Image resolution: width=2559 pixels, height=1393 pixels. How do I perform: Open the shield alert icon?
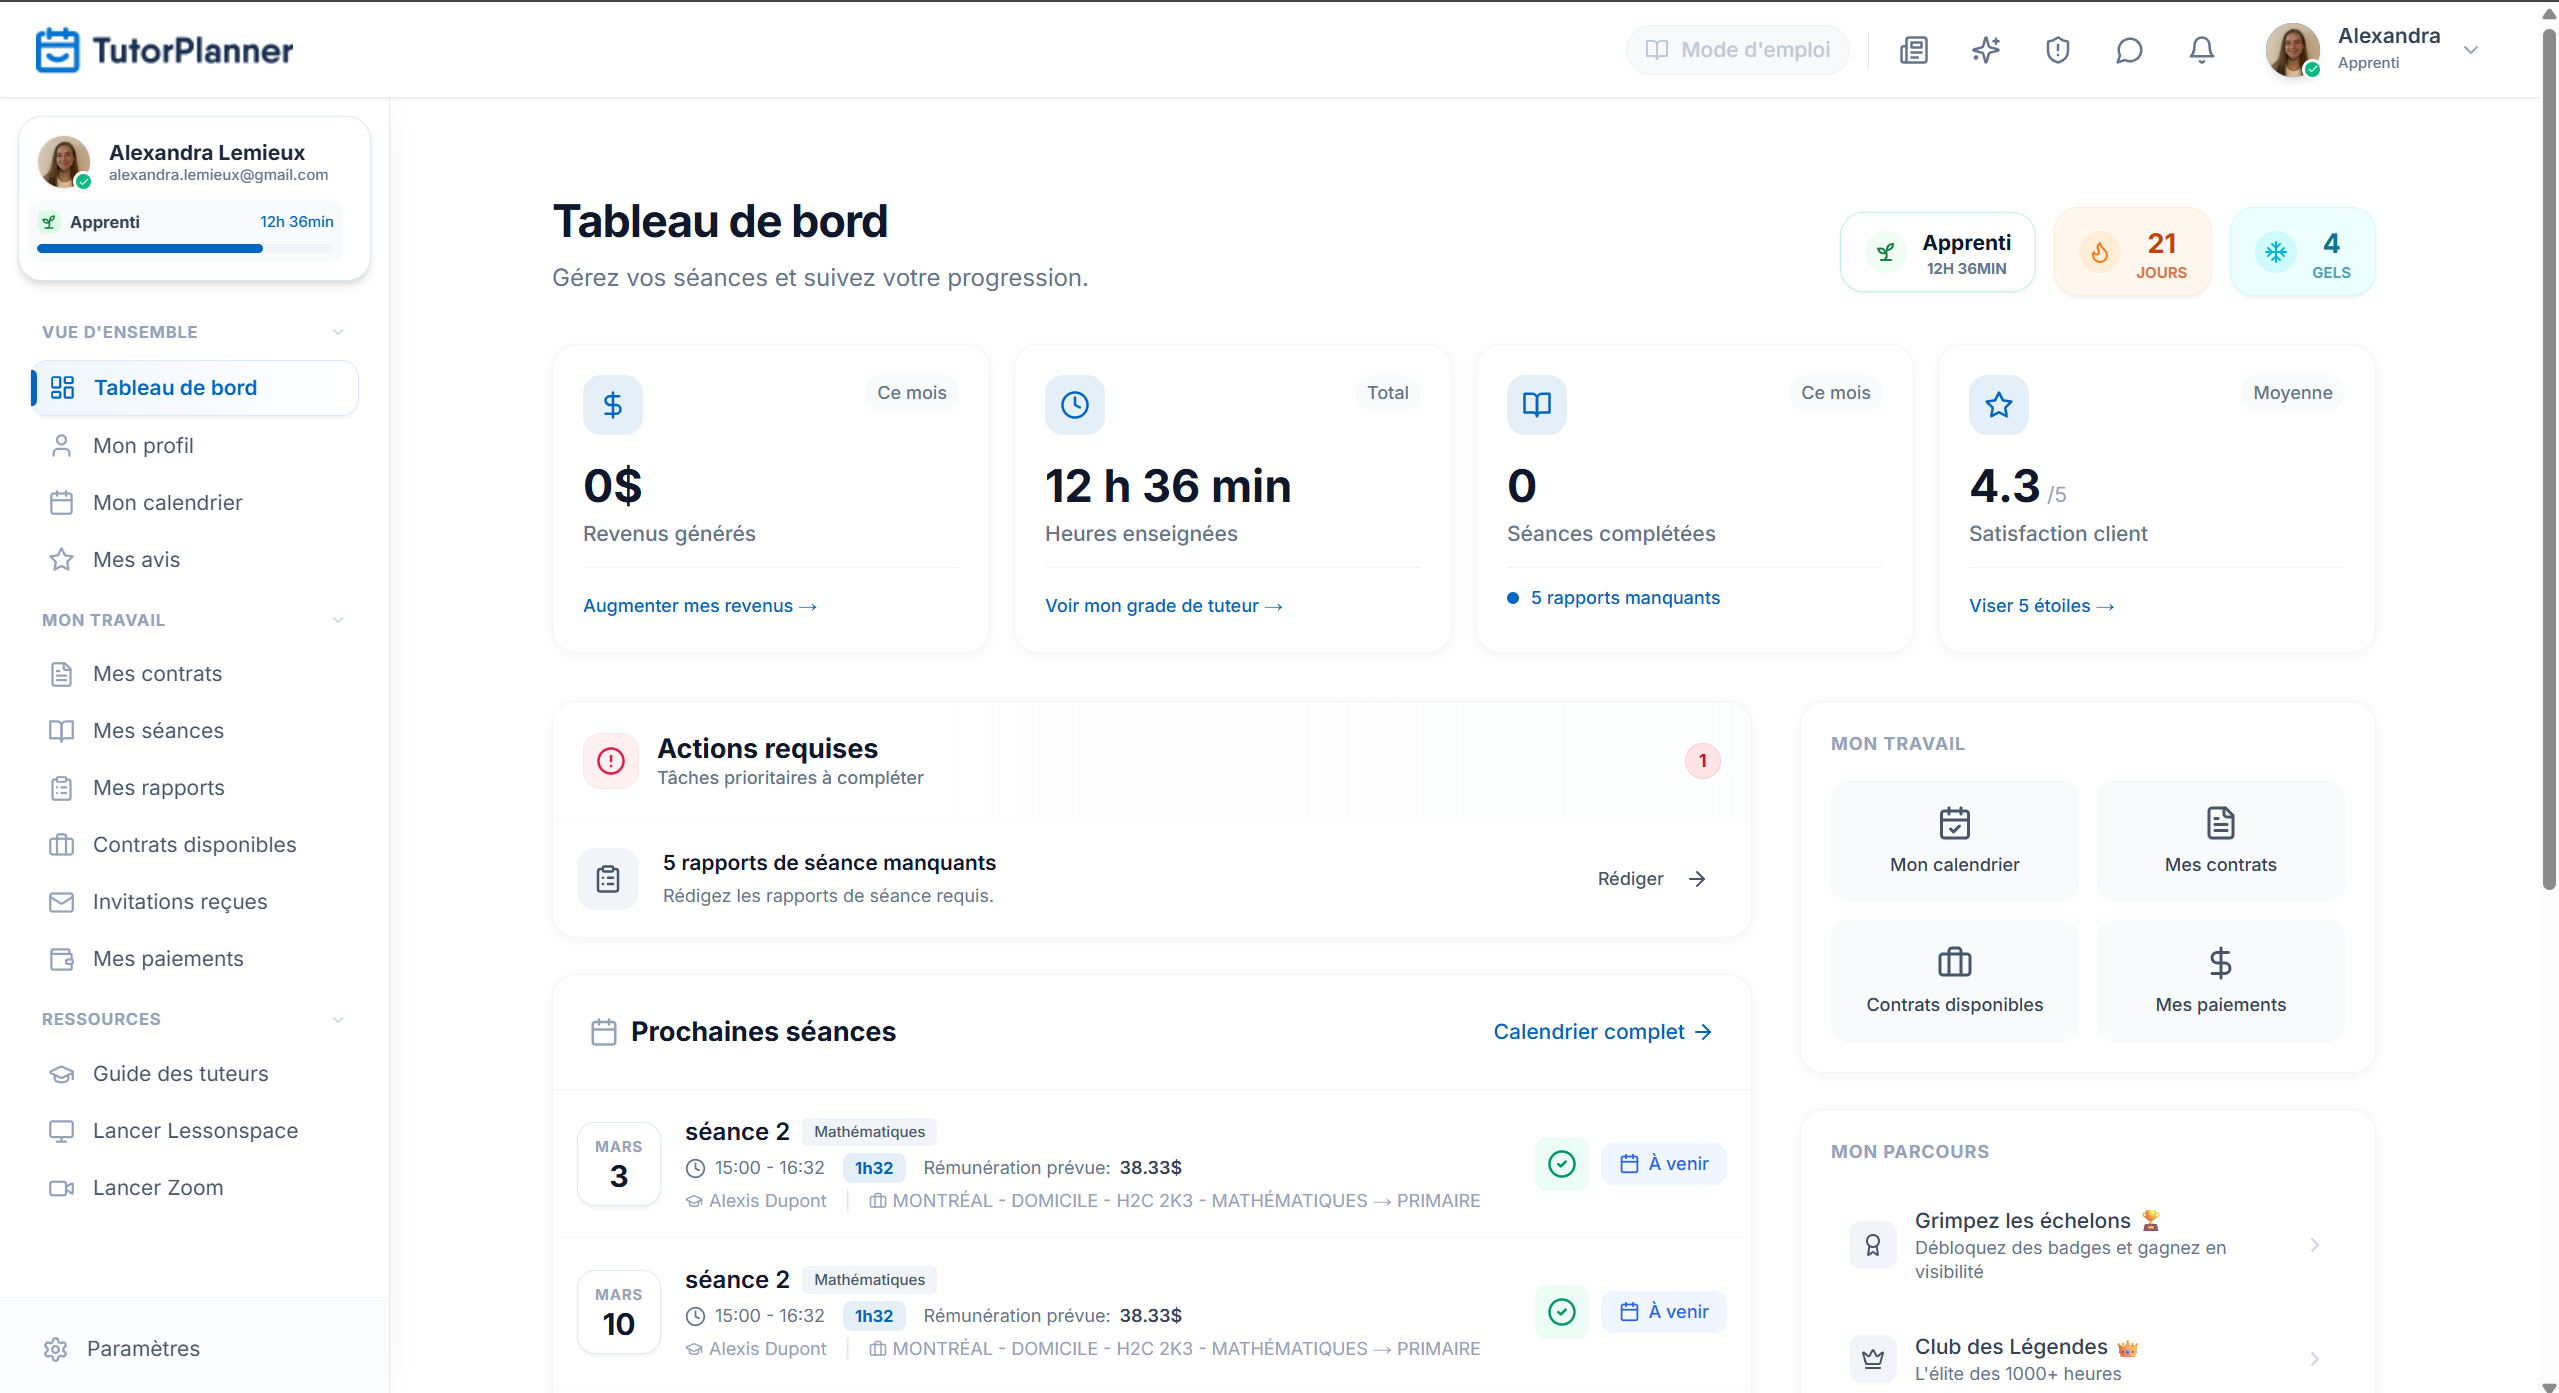coord(2057,49)
